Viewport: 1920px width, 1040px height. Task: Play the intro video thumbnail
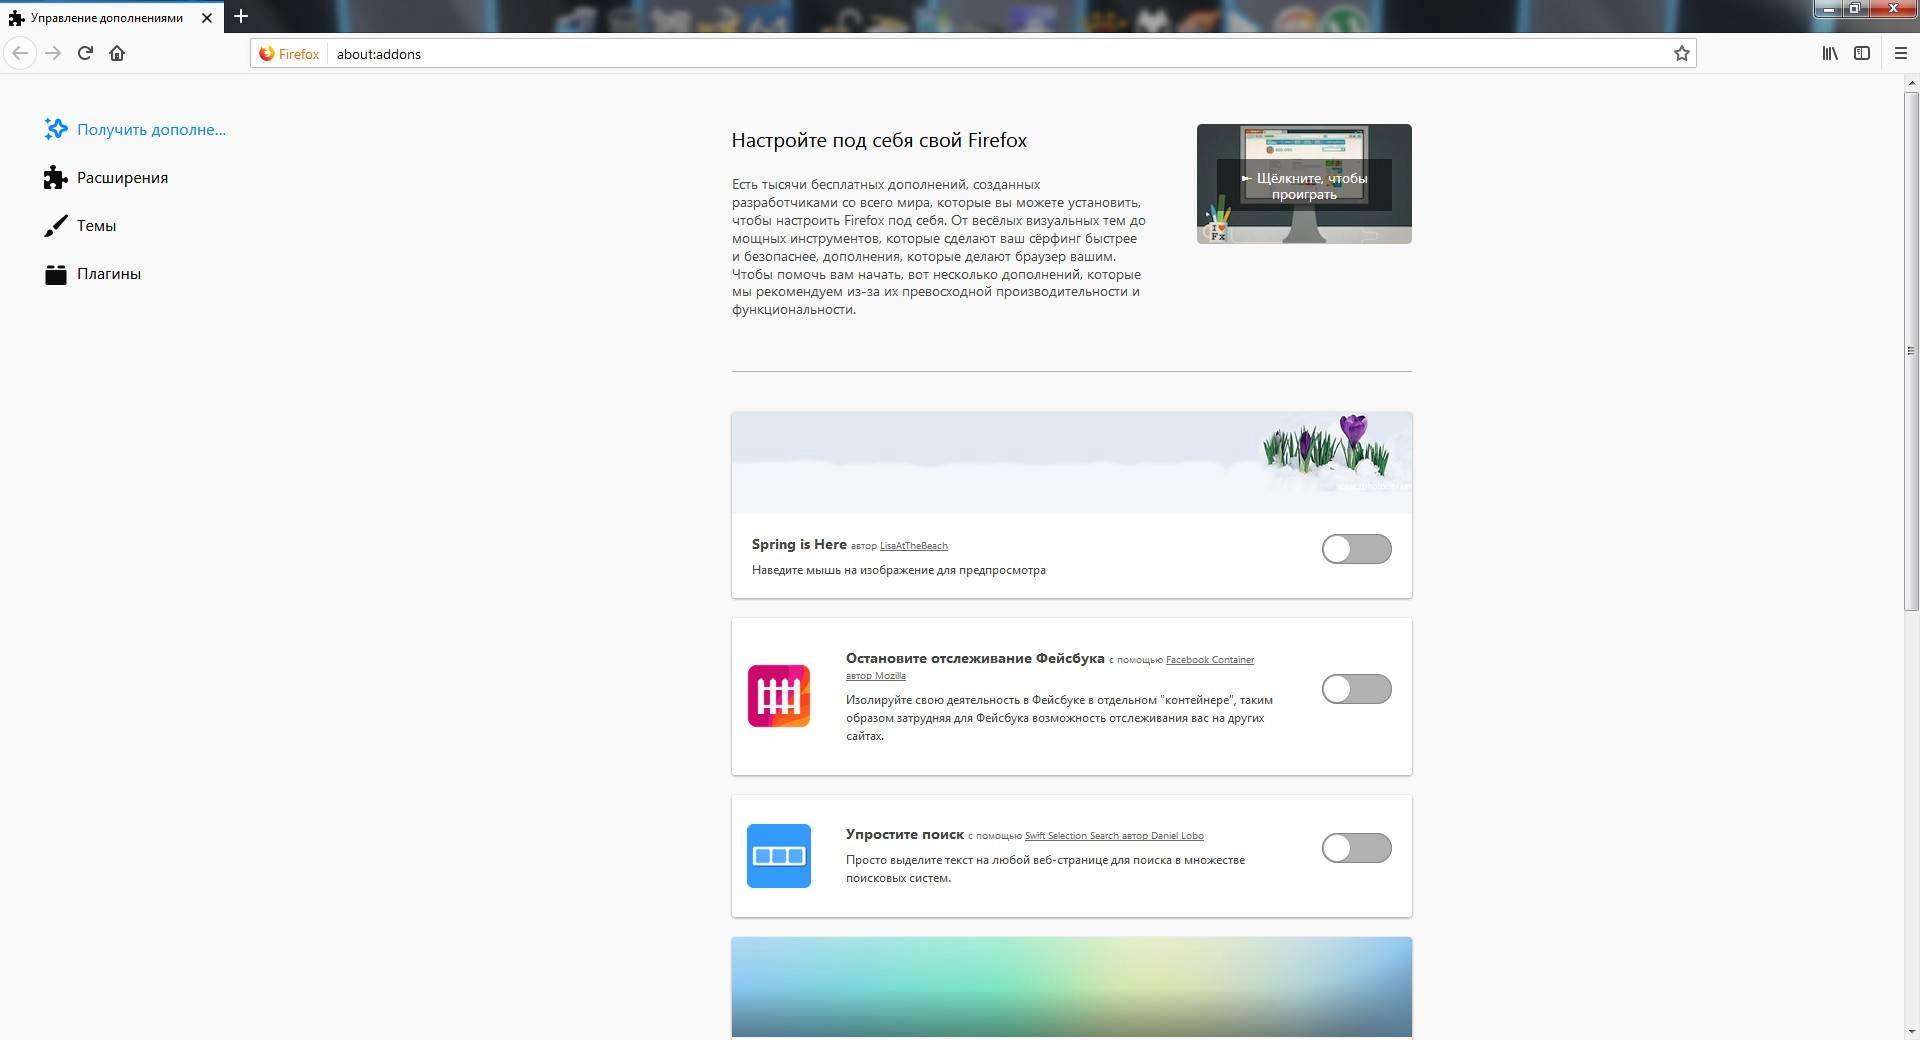tap(1304, 184)
